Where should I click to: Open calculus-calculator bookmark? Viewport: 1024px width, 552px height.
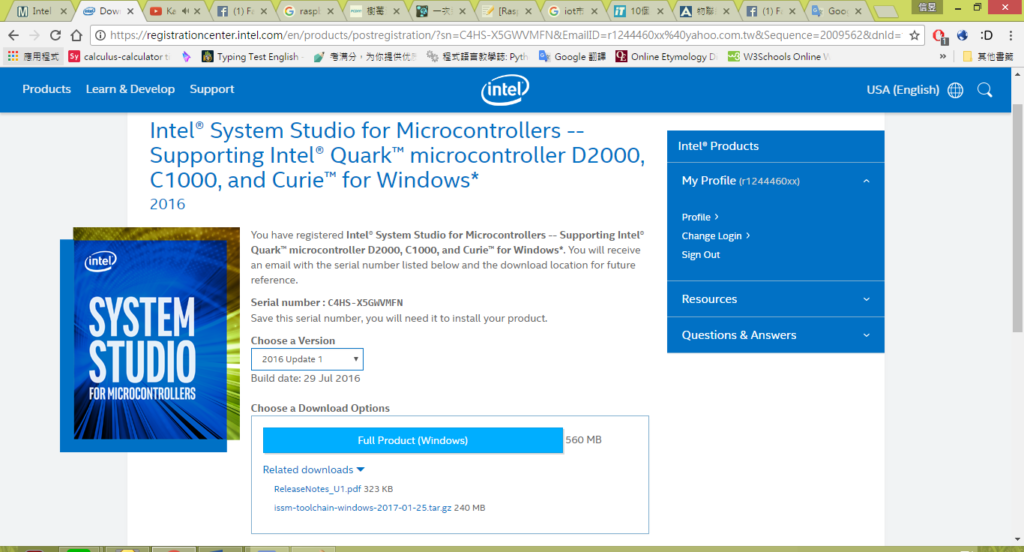118,57
